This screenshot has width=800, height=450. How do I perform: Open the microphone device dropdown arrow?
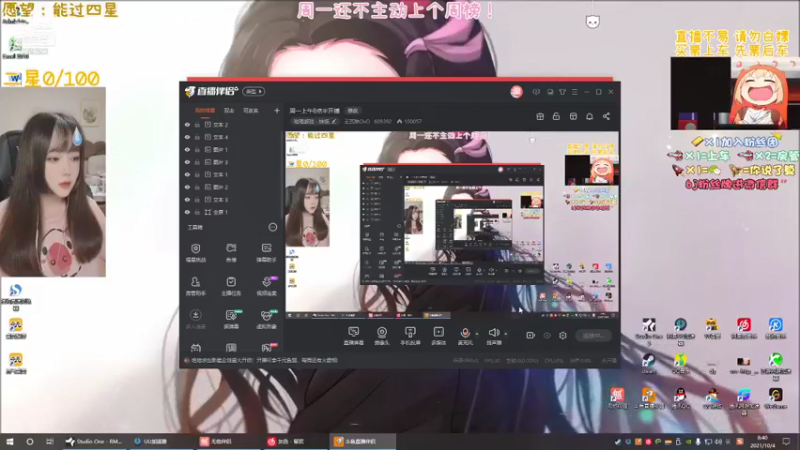(477, 334)
